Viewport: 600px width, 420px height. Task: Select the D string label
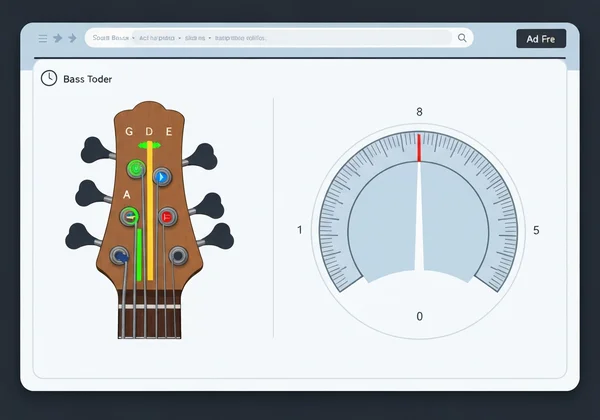pos(149,131)
